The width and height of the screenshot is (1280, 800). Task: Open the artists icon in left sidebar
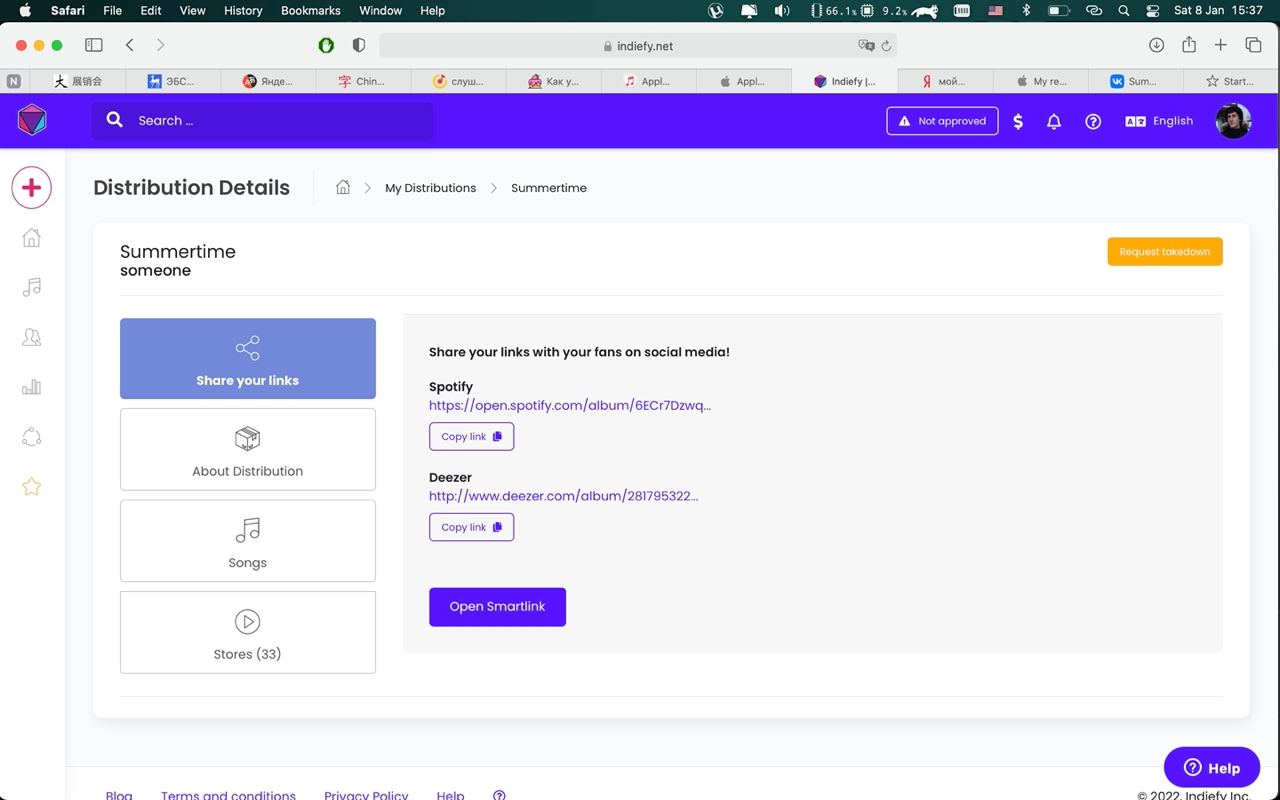point(32,337)
